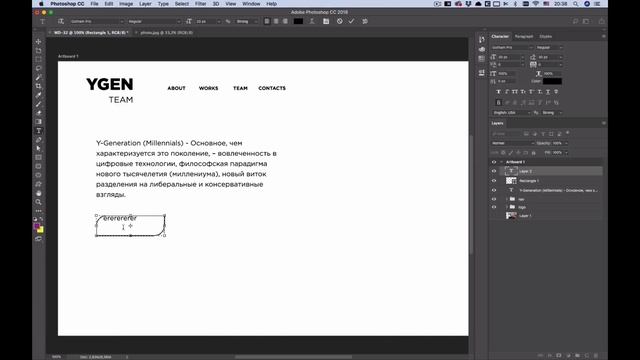640x360 pixels.
Task: Switch to the Paragraph tab
Action: click(524, 36)
